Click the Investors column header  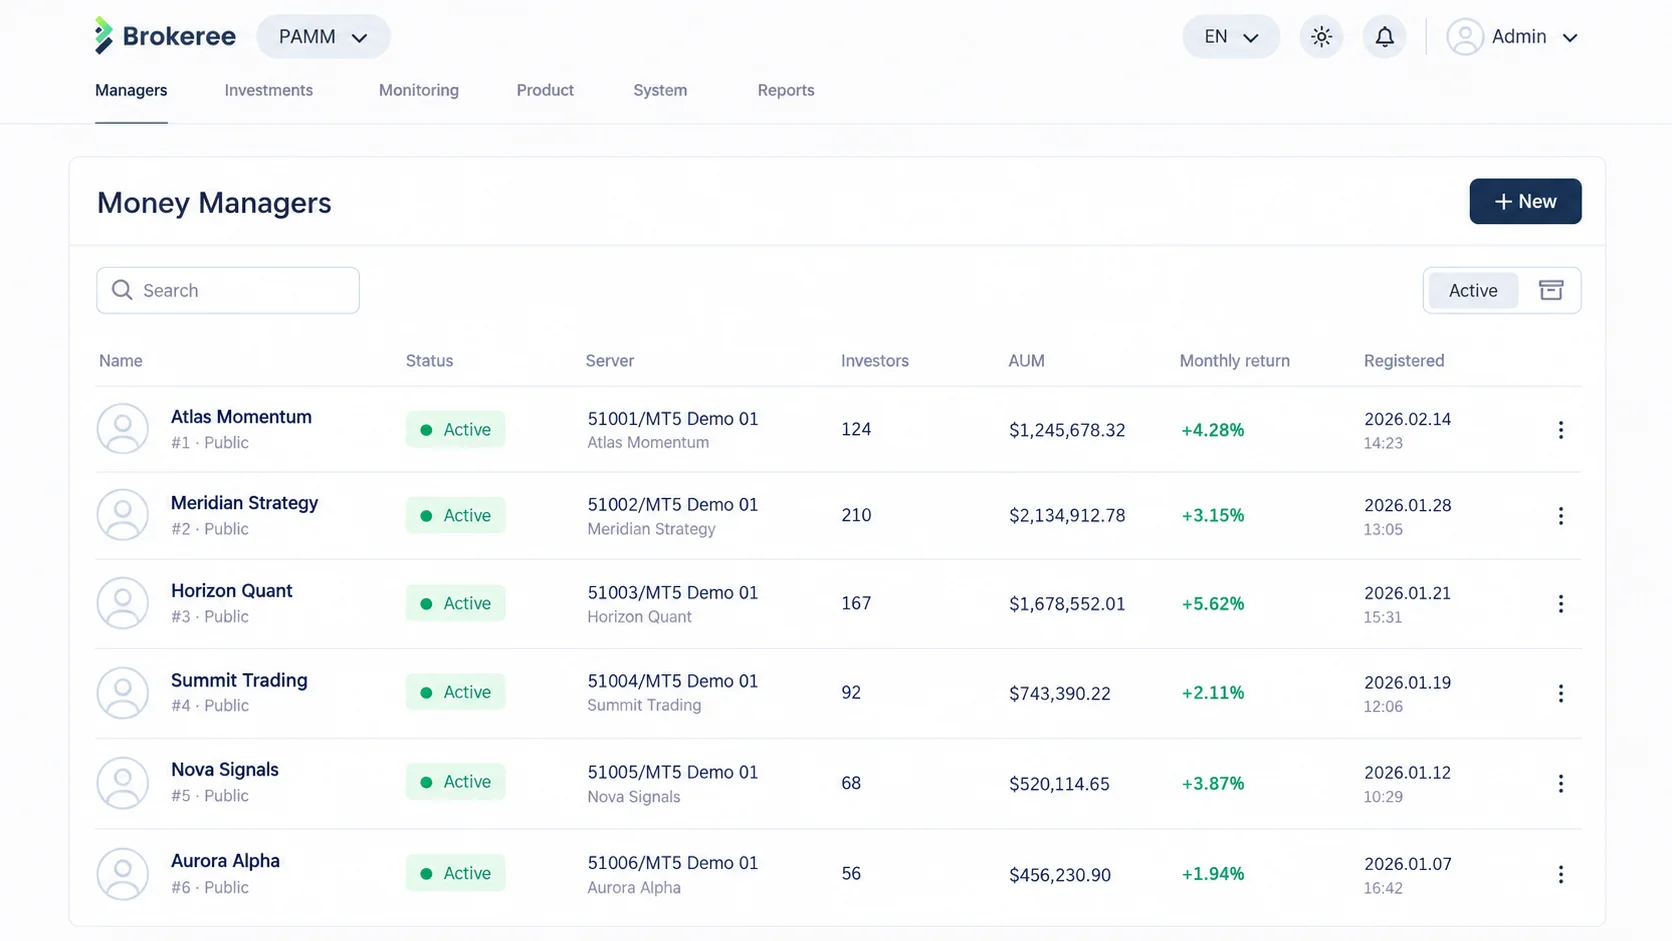875,361
